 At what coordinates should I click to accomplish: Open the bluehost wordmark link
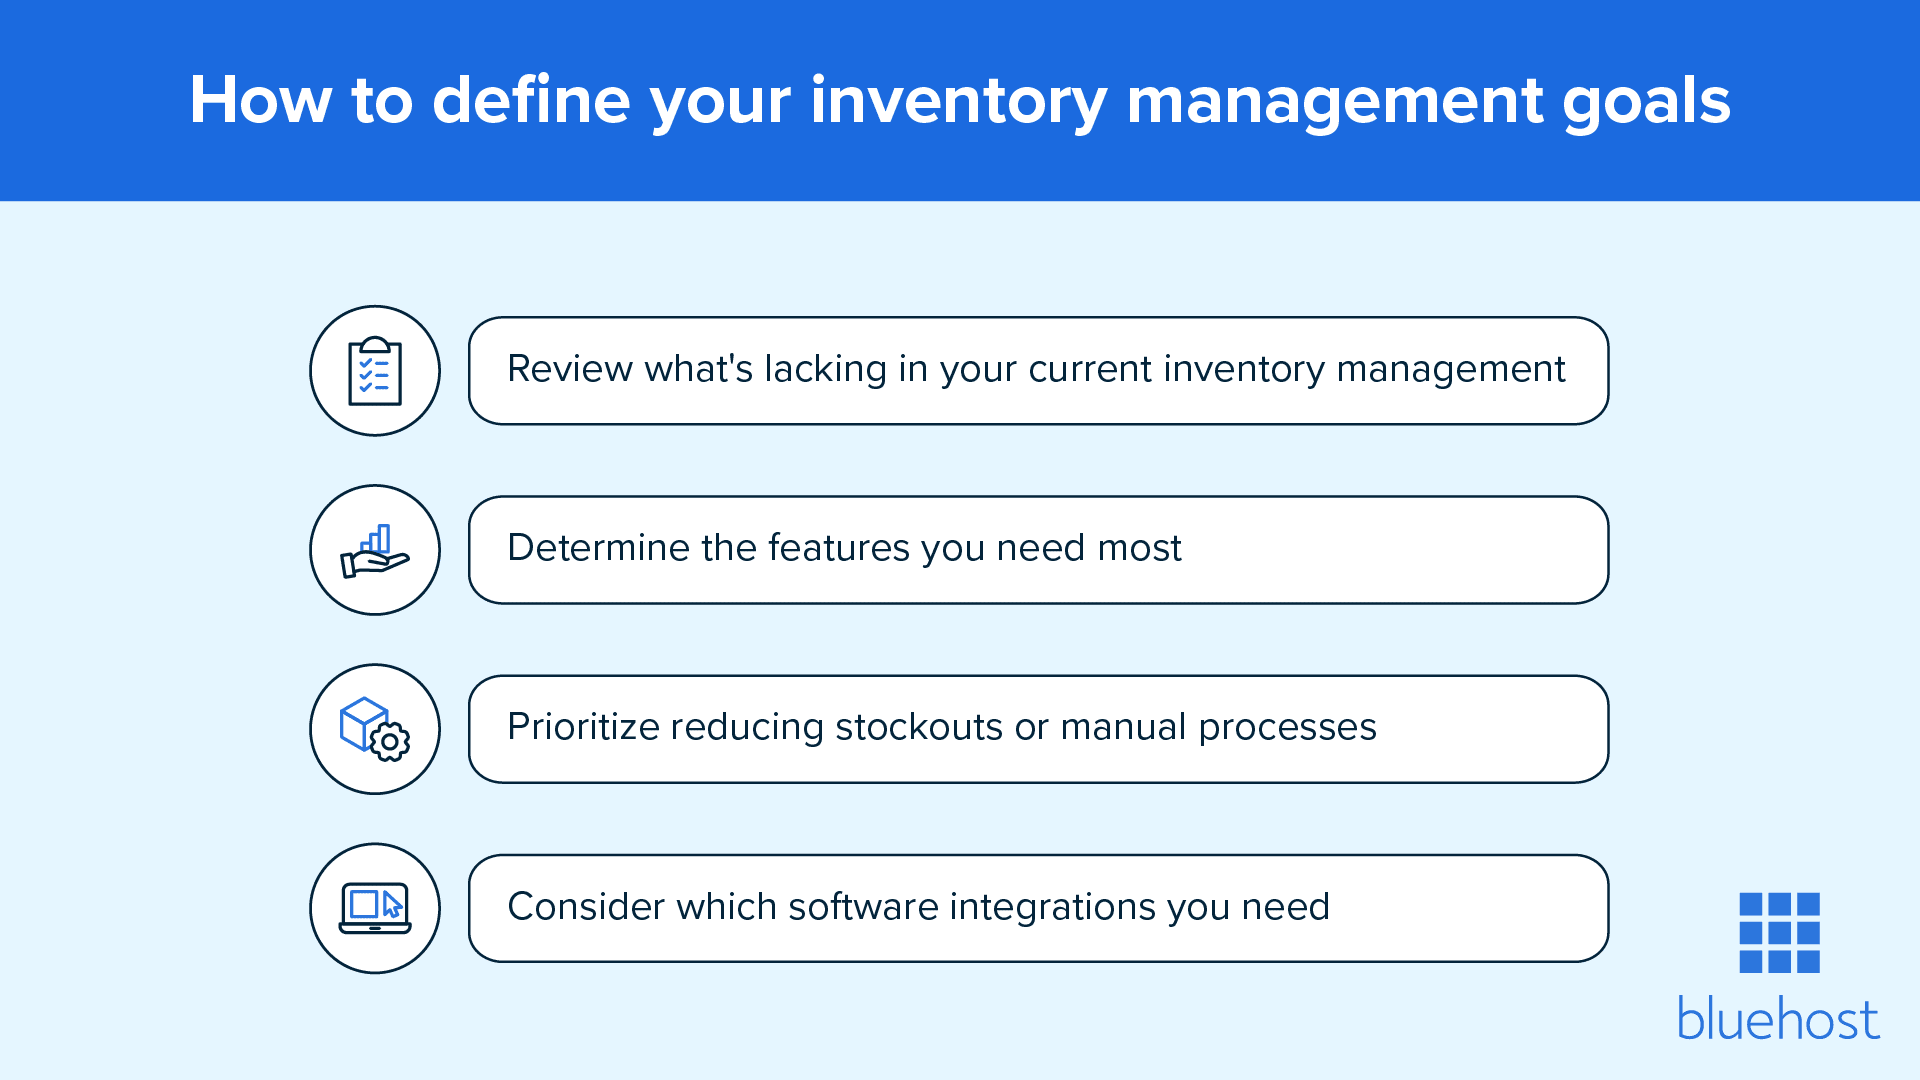pyautogui.click(x=1778, y=1018)
